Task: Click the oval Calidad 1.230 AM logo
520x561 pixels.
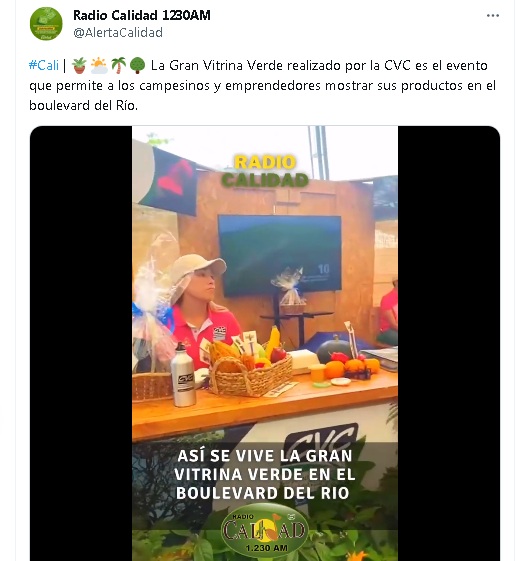Action: pos(265,530)
